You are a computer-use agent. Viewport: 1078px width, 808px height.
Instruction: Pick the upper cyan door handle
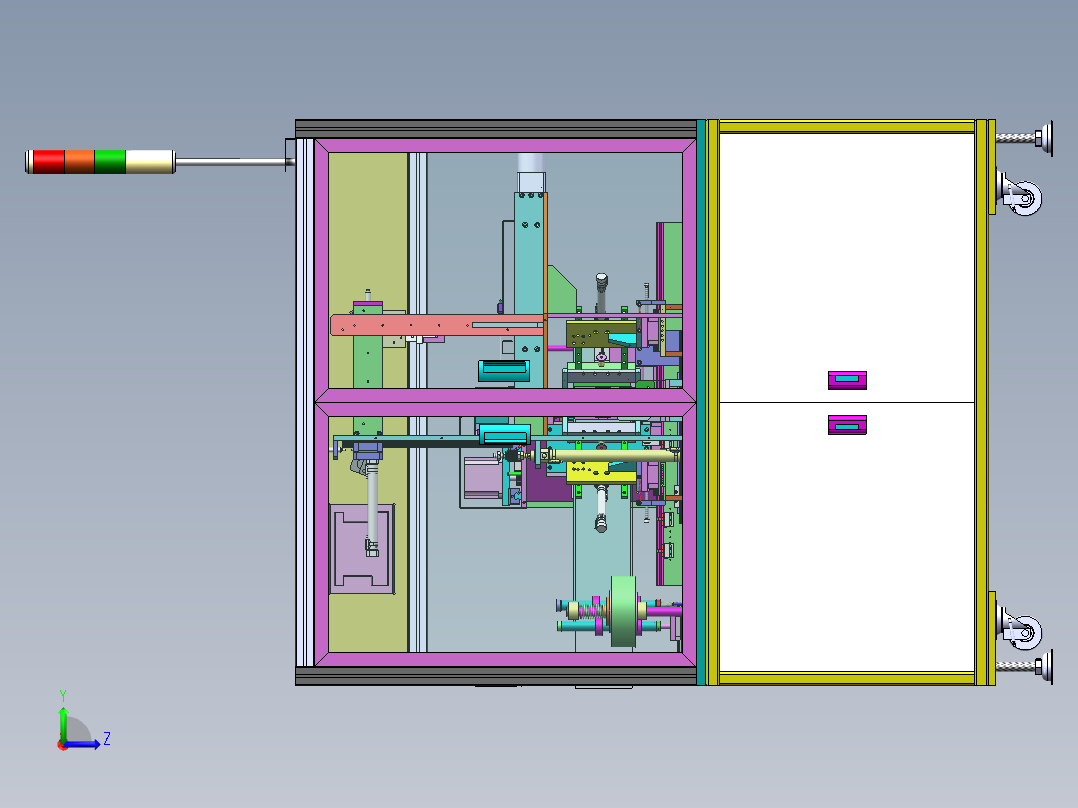point(504,370)
